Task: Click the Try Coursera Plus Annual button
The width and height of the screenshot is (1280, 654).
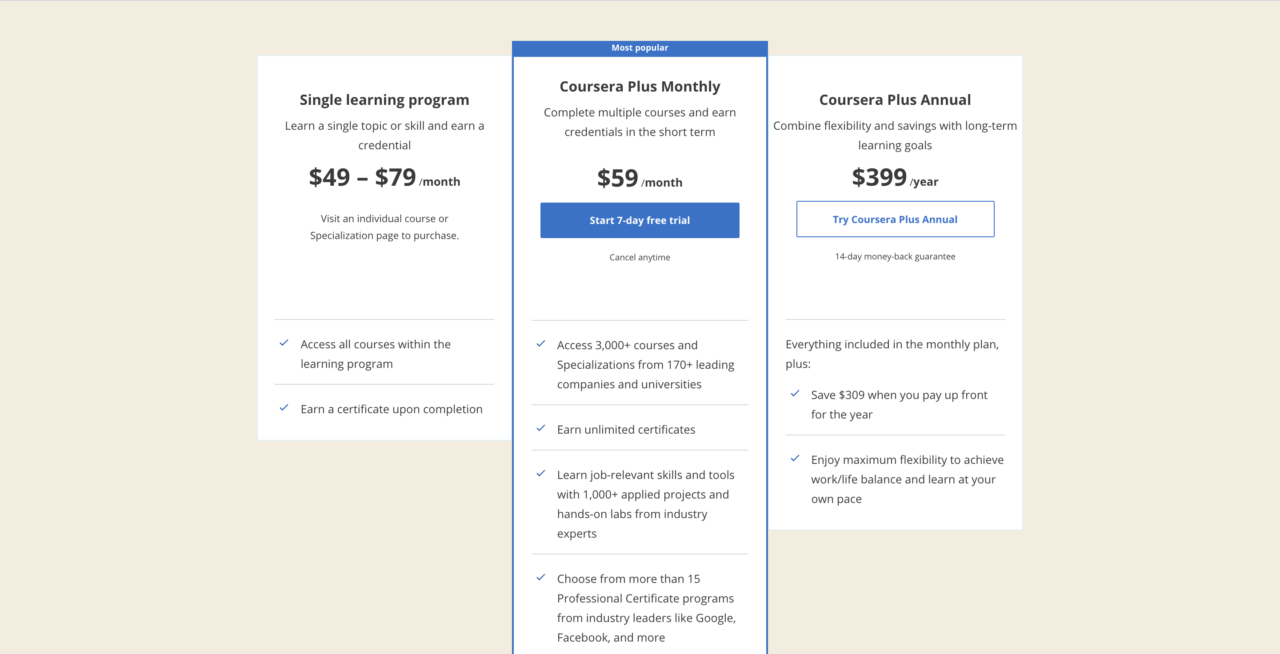Action: [895, 219]
